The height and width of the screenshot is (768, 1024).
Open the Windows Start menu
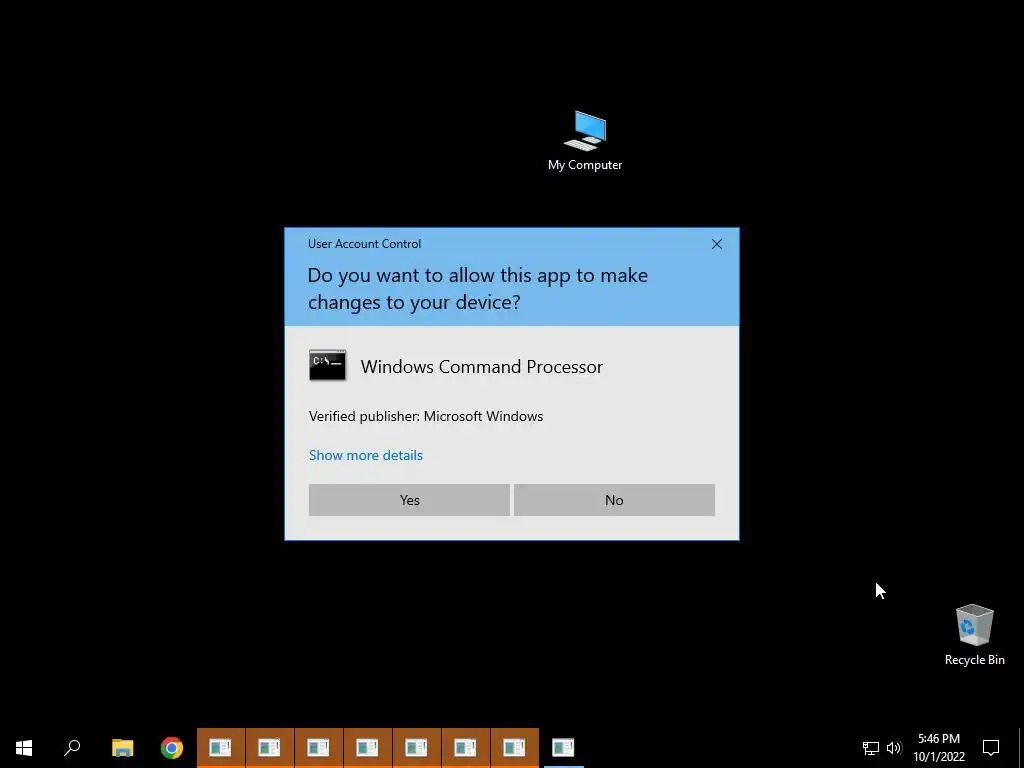tap(24, 748)
